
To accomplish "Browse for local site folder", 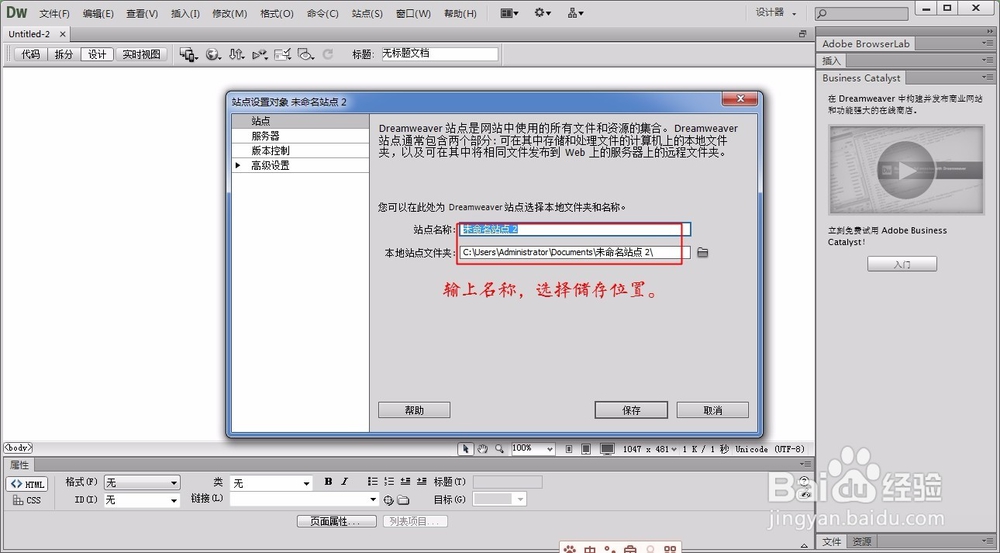I will pyautogui.click(x=702, y=253).
